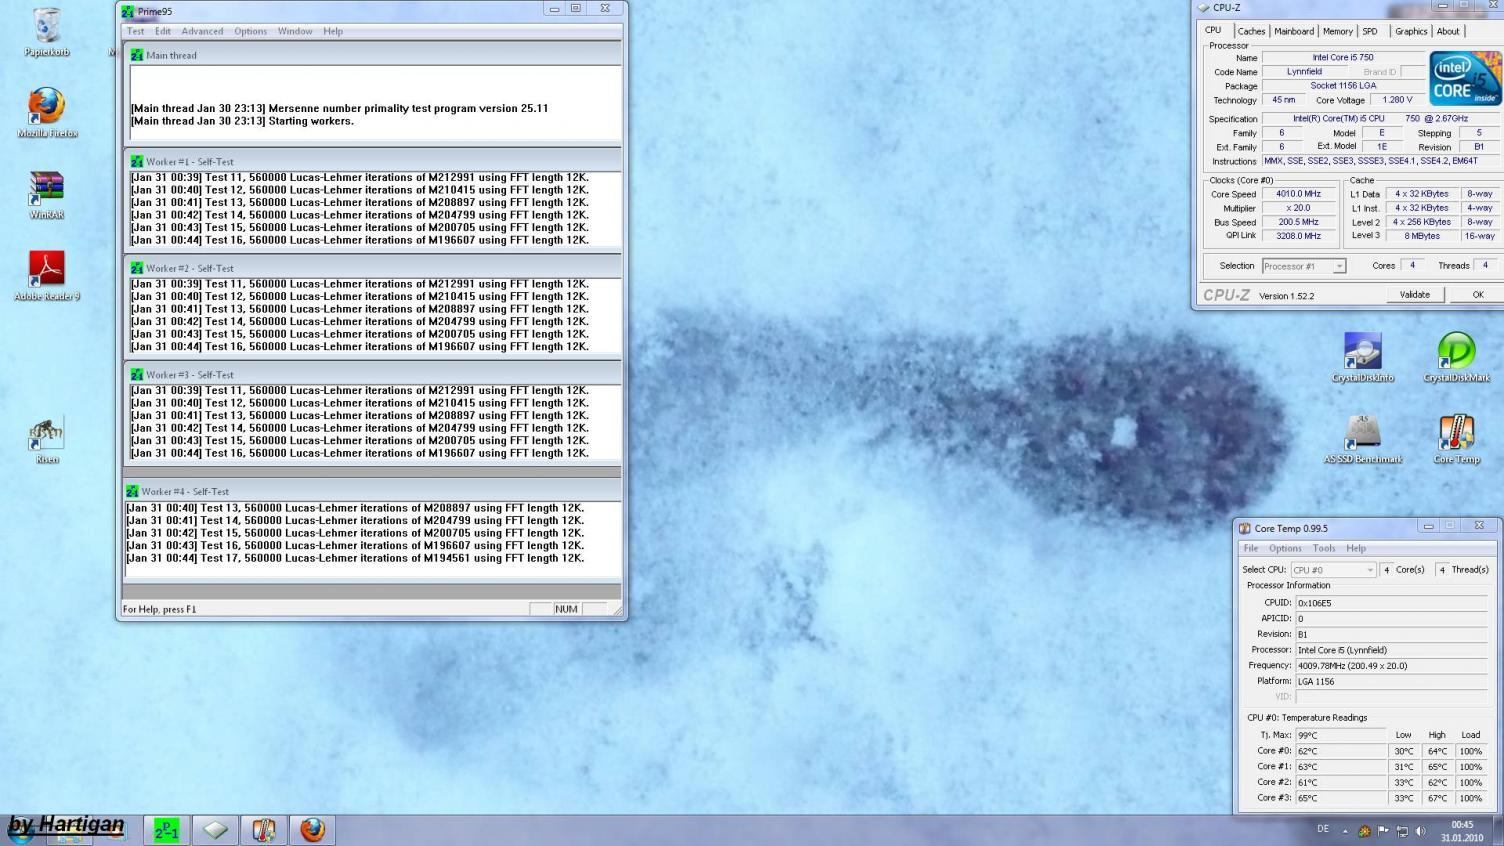Open the Options menu in Core Temp
The height and width of the screenshot is (846, 1504).
pyautogui.click(x=1285, y=548)
